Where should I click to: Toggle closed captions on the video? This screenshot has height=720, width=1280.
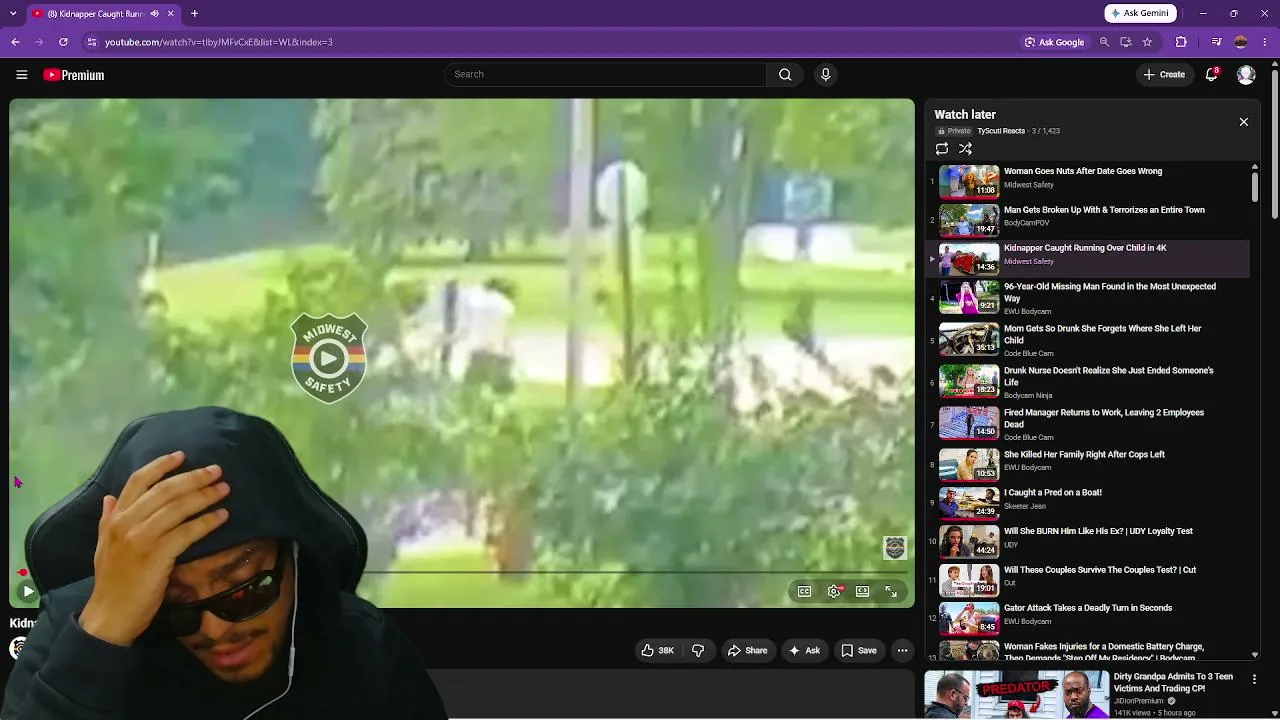(804, 591)
